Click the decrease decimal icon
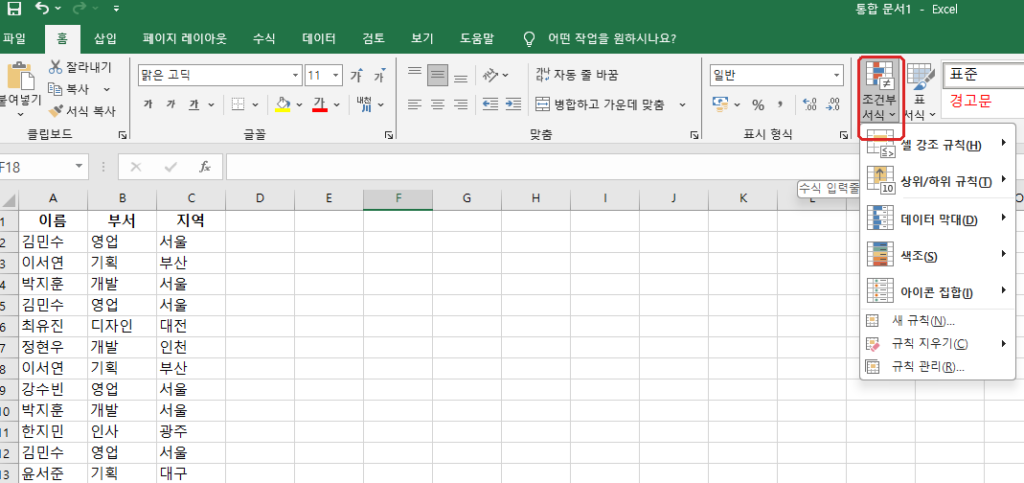 pos(833,104)
